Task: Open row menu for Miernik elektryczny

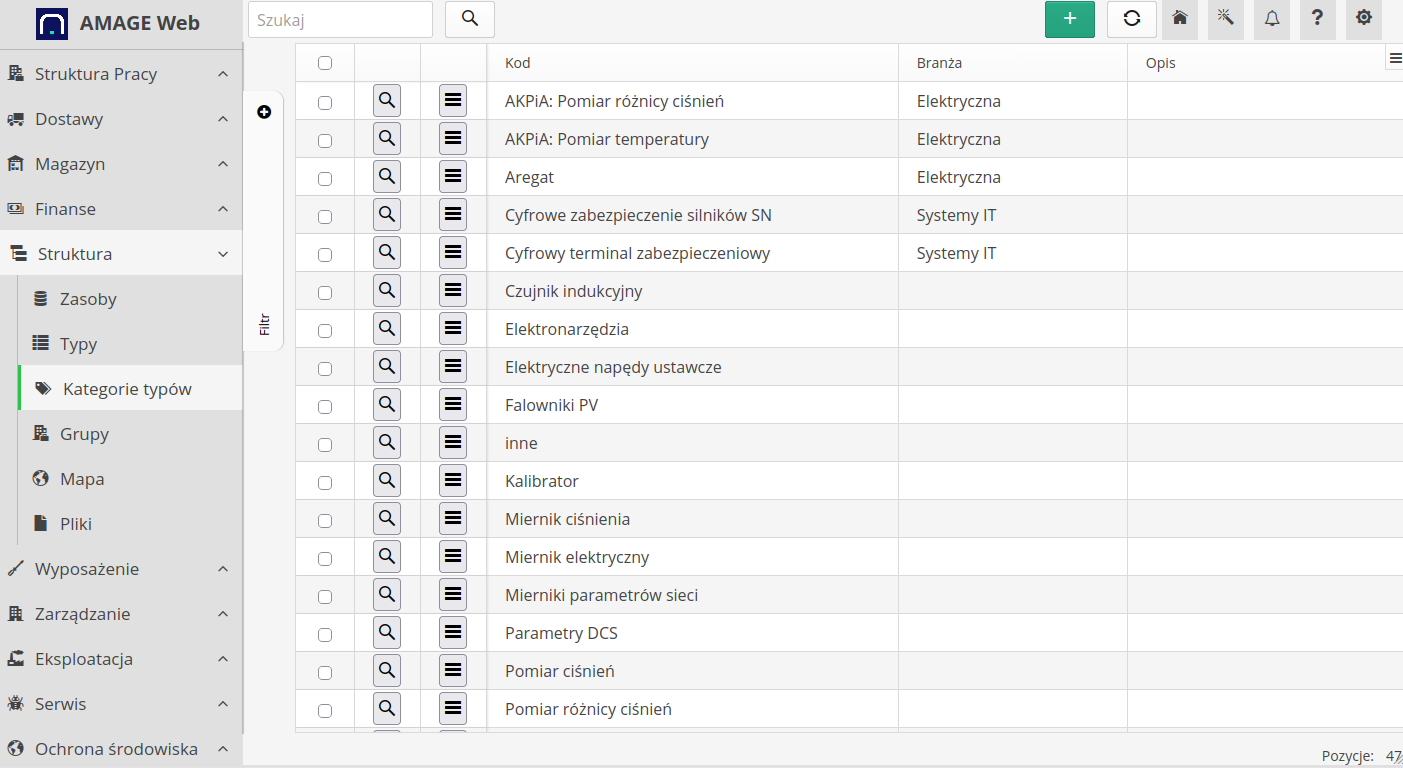Action: (x=453, y=556)
